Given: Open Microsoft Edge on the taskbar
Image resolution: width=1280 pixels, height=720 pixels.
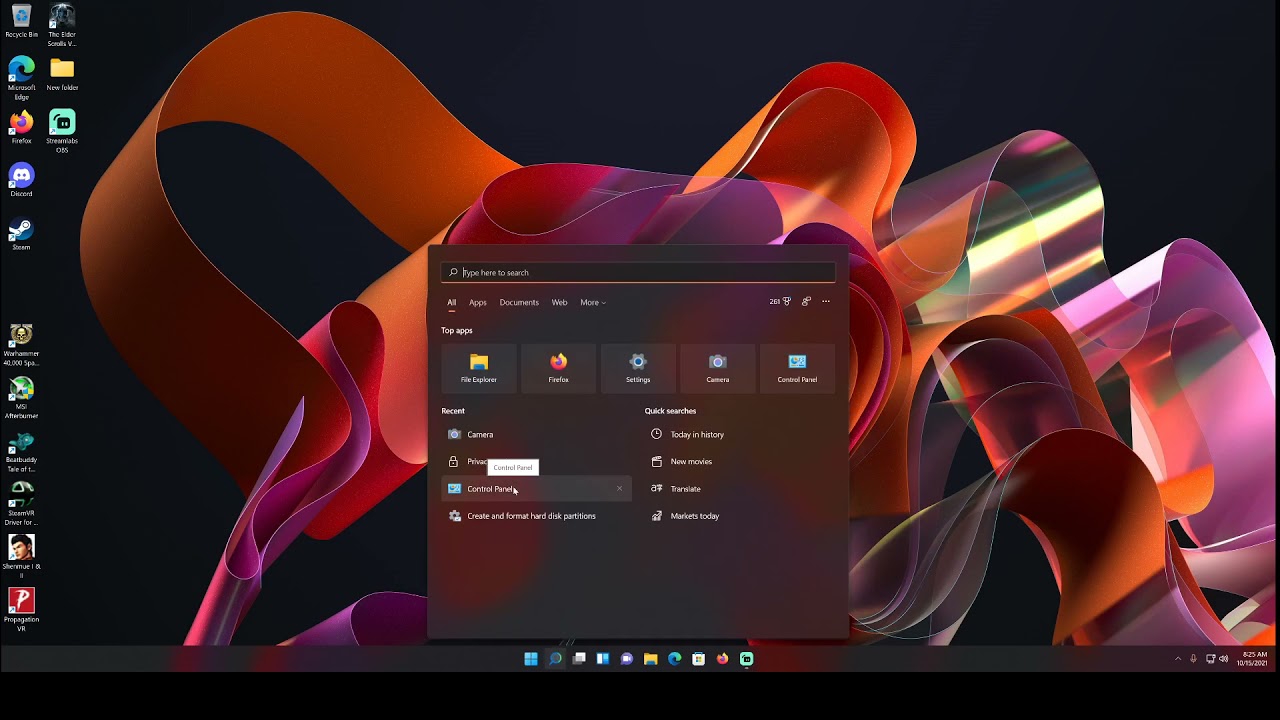Looking at the screenshot, I should point(675,659).
